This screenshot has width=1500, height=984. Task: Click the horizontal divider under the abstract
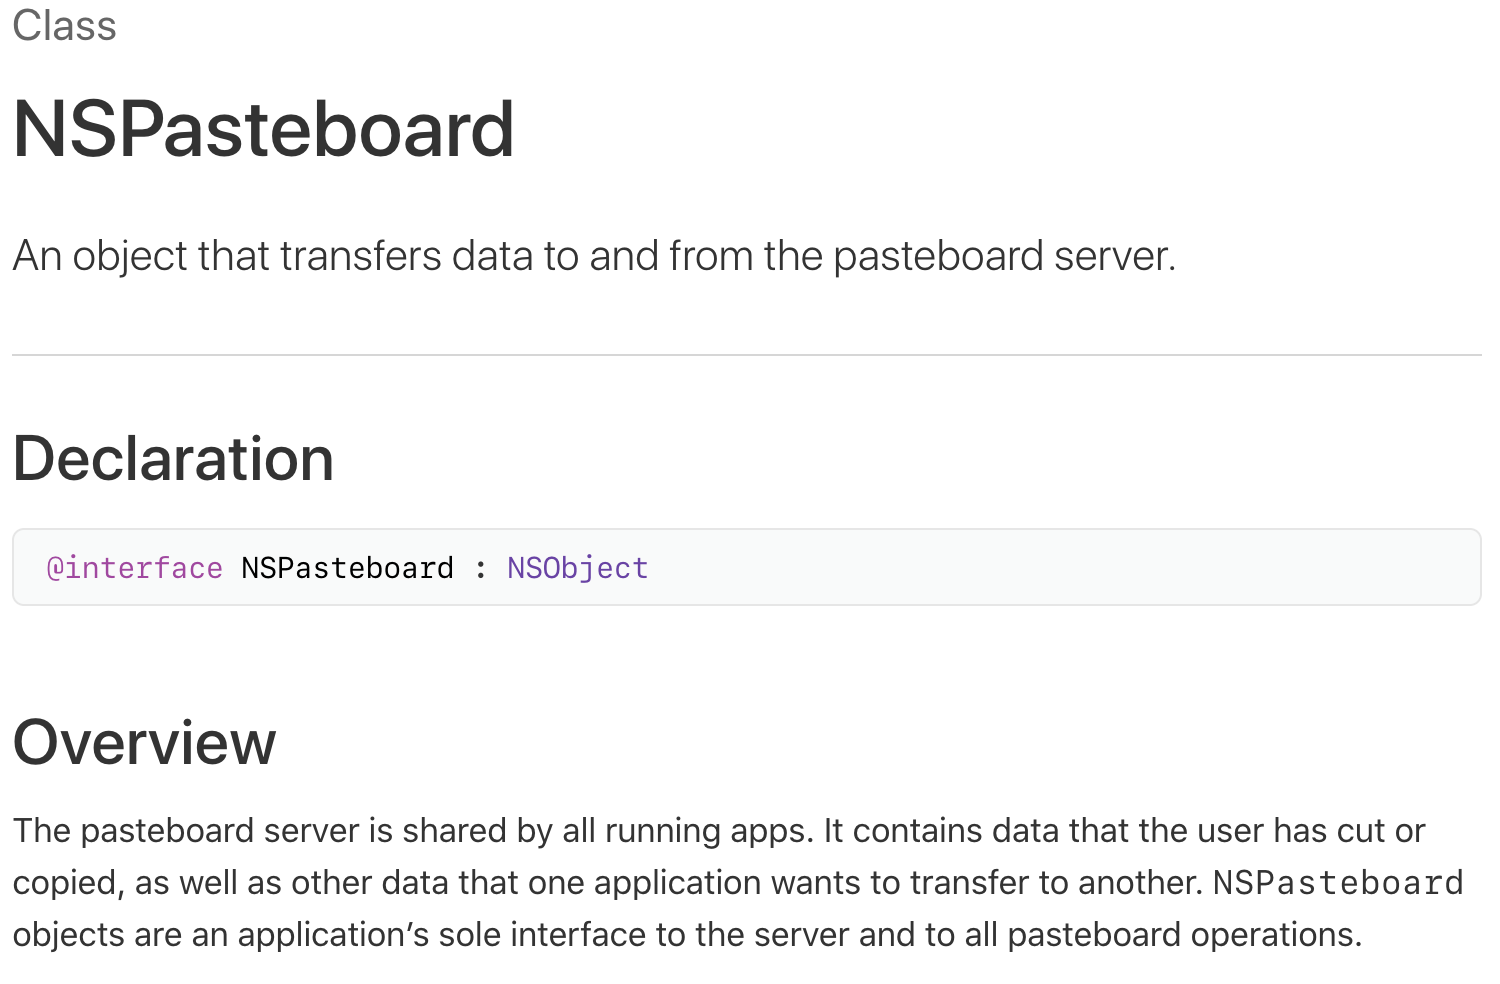pyautogui.click(x=747, y=355)
